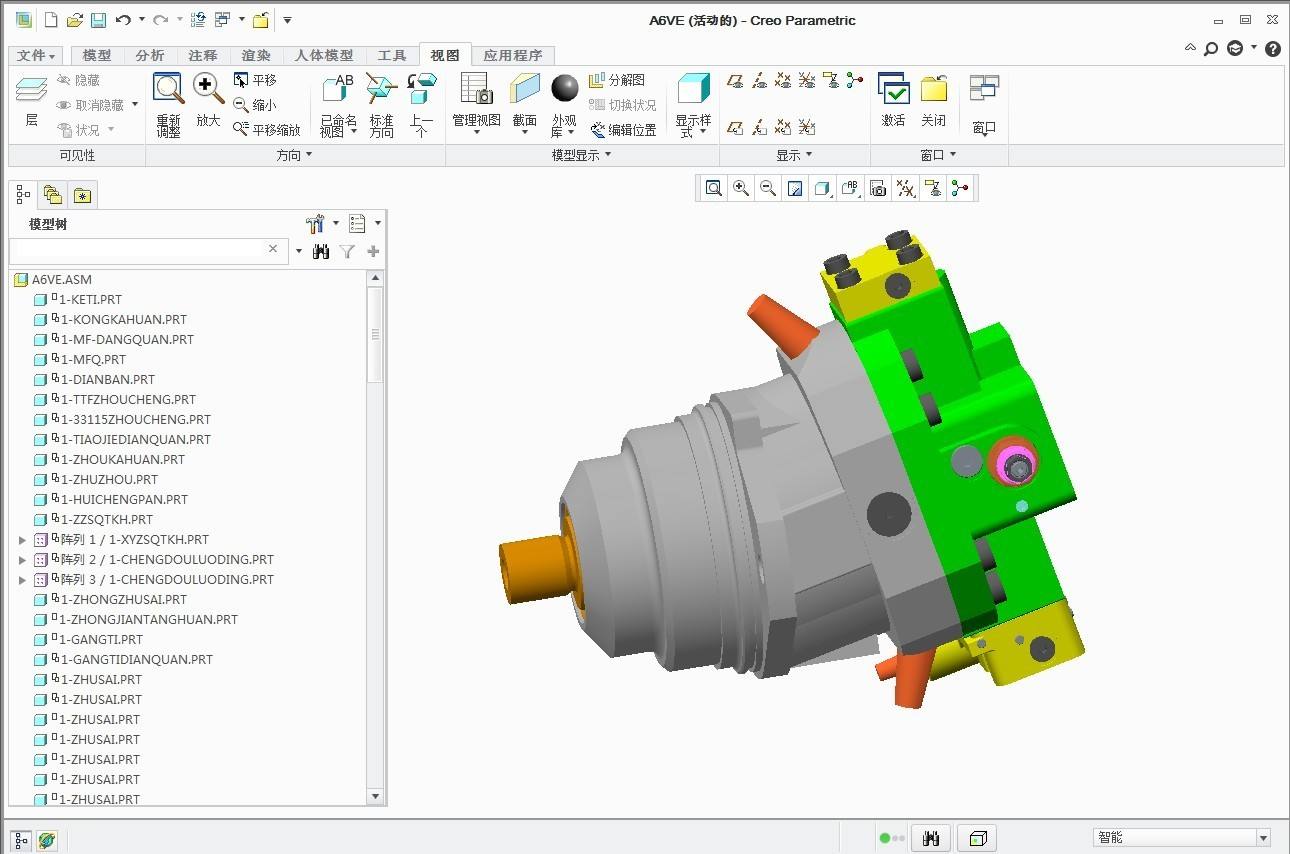Click the Activate (激活) window icon
This screenshot has height=854, width=1290.
893,101
